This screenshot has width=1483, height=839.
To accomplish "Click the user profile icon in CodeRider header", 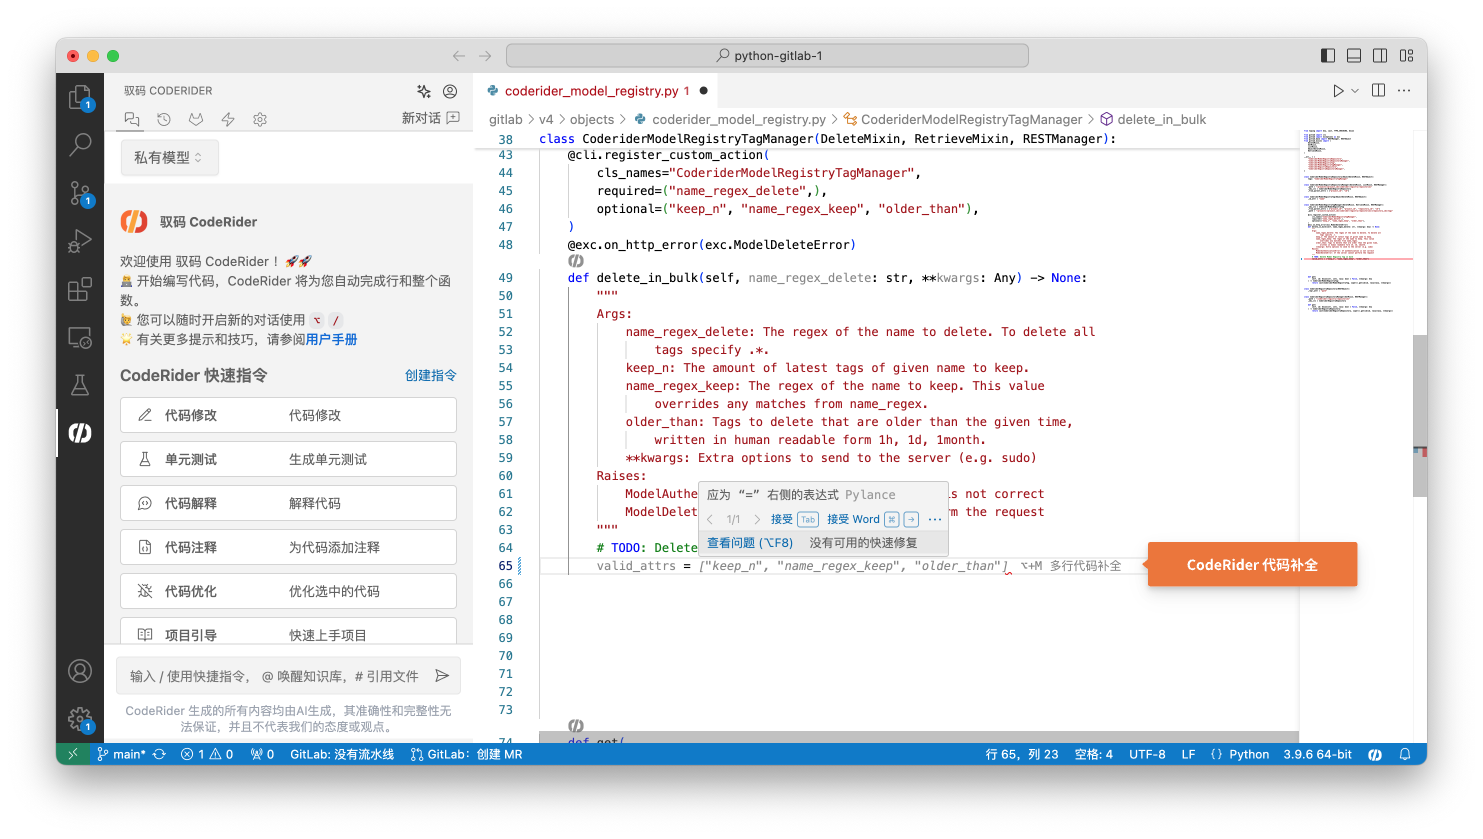I will pos(450,91).
